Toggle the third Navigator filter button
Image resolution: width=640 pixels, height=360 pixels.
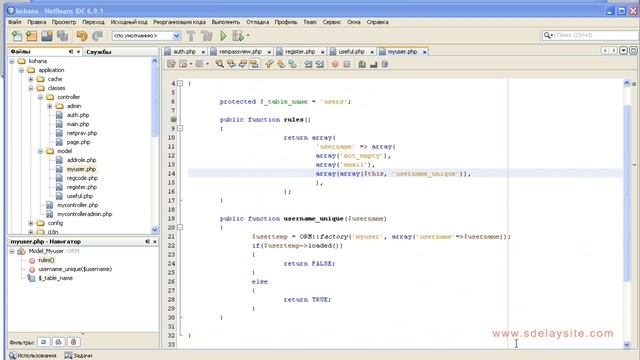tap(73, 342)
